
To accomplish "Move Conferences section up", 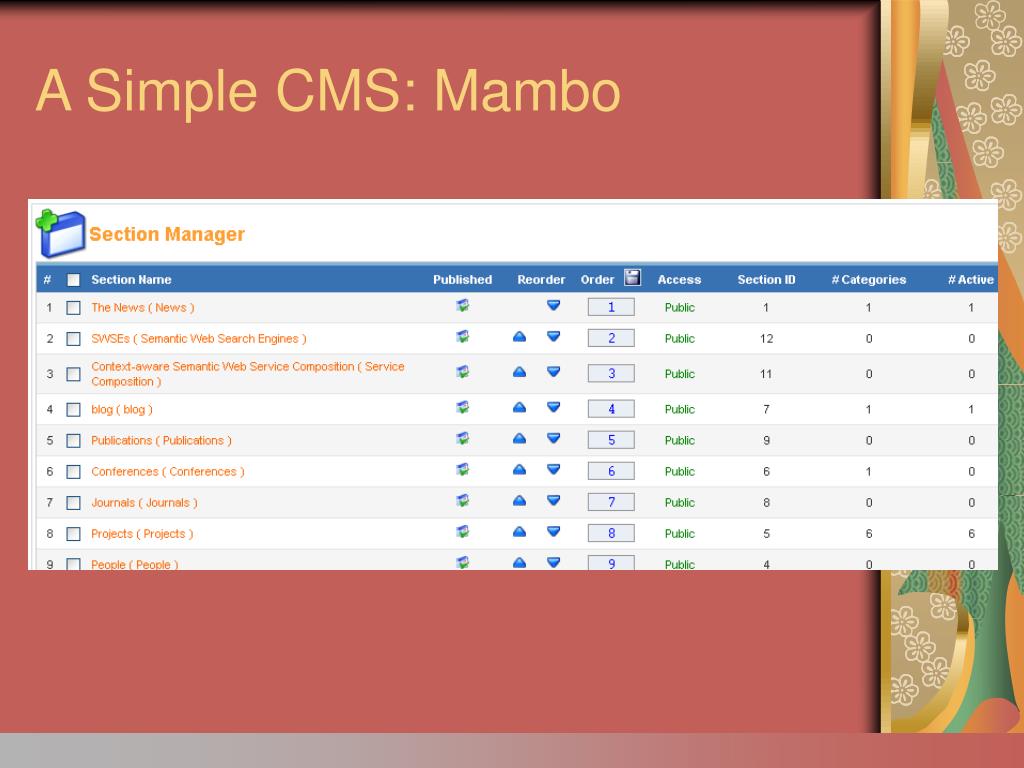I will click(x=519, y=469).
